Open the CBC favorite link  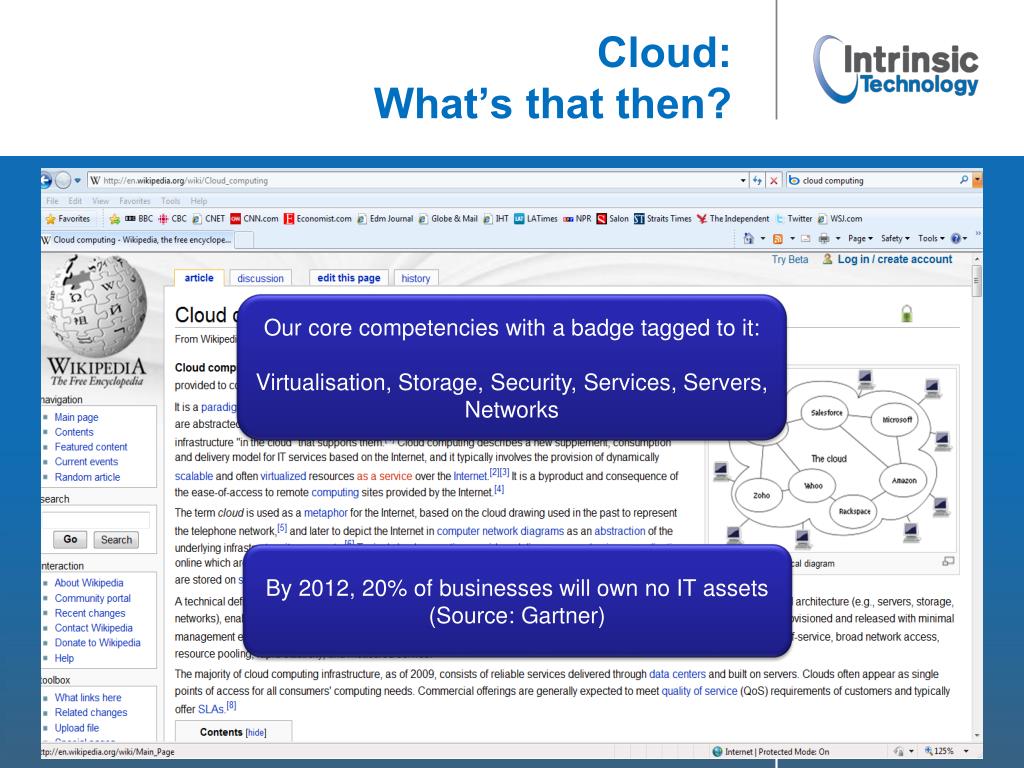pos(172,219)
